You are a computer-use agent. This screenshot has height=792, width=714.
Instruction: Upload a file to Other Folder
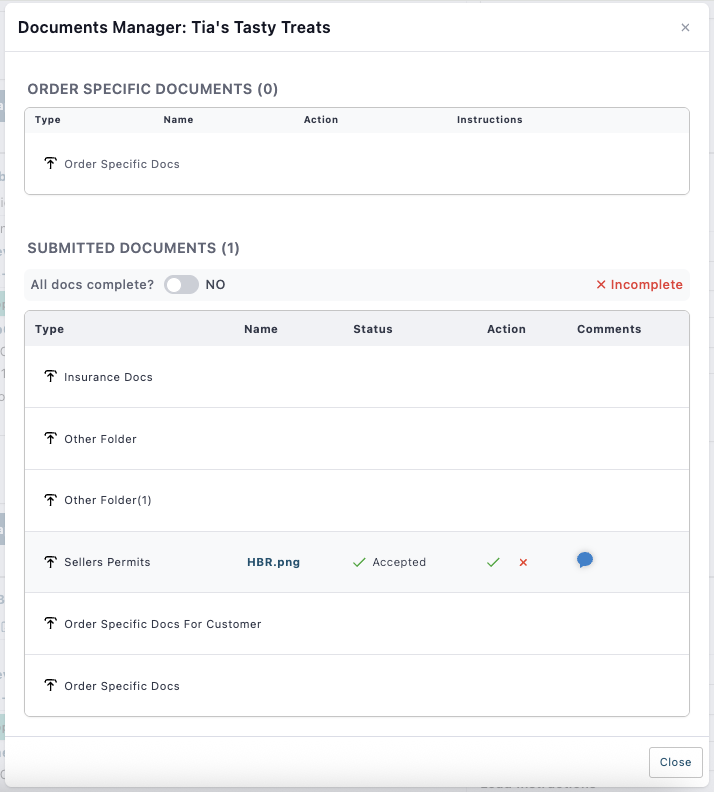(x=50, y=439)
